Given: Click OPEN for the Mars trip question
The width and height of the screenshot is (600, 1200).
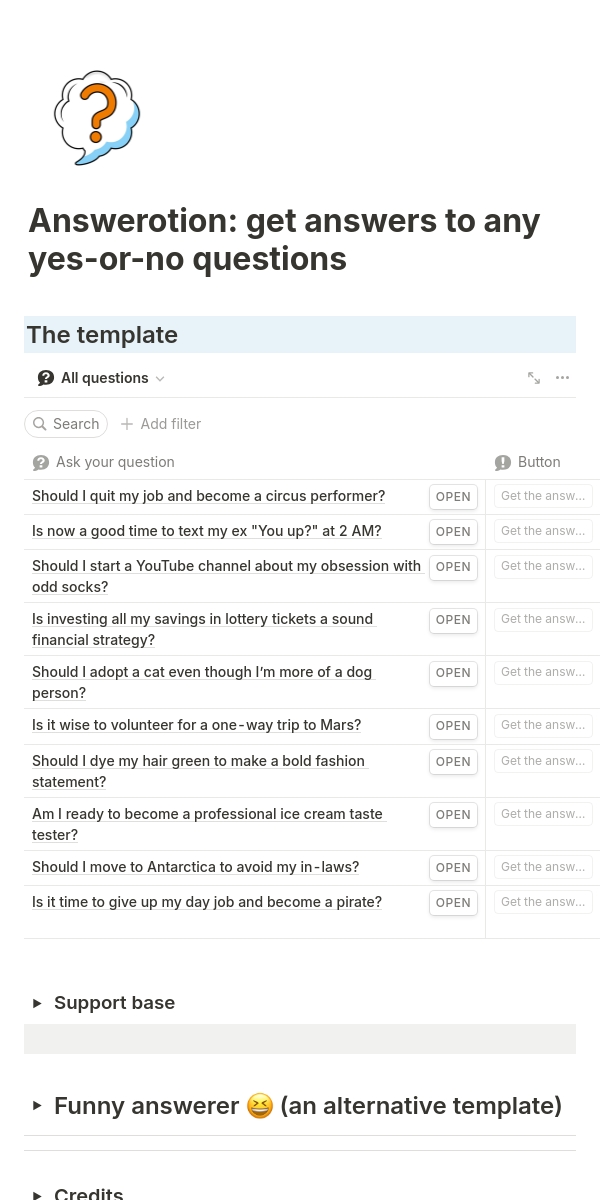Looking at the screenshot, I should click(x=453, y=726).
